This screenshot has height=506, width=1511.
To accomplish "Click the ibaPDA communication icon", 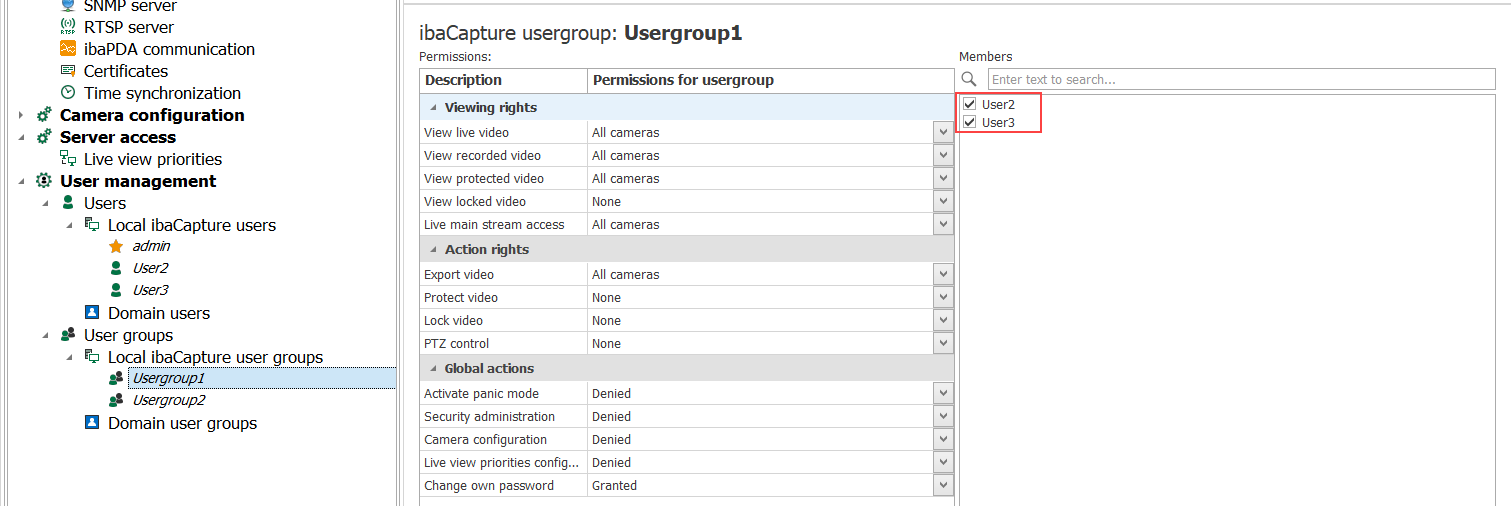I will click(x=68, y=49).
